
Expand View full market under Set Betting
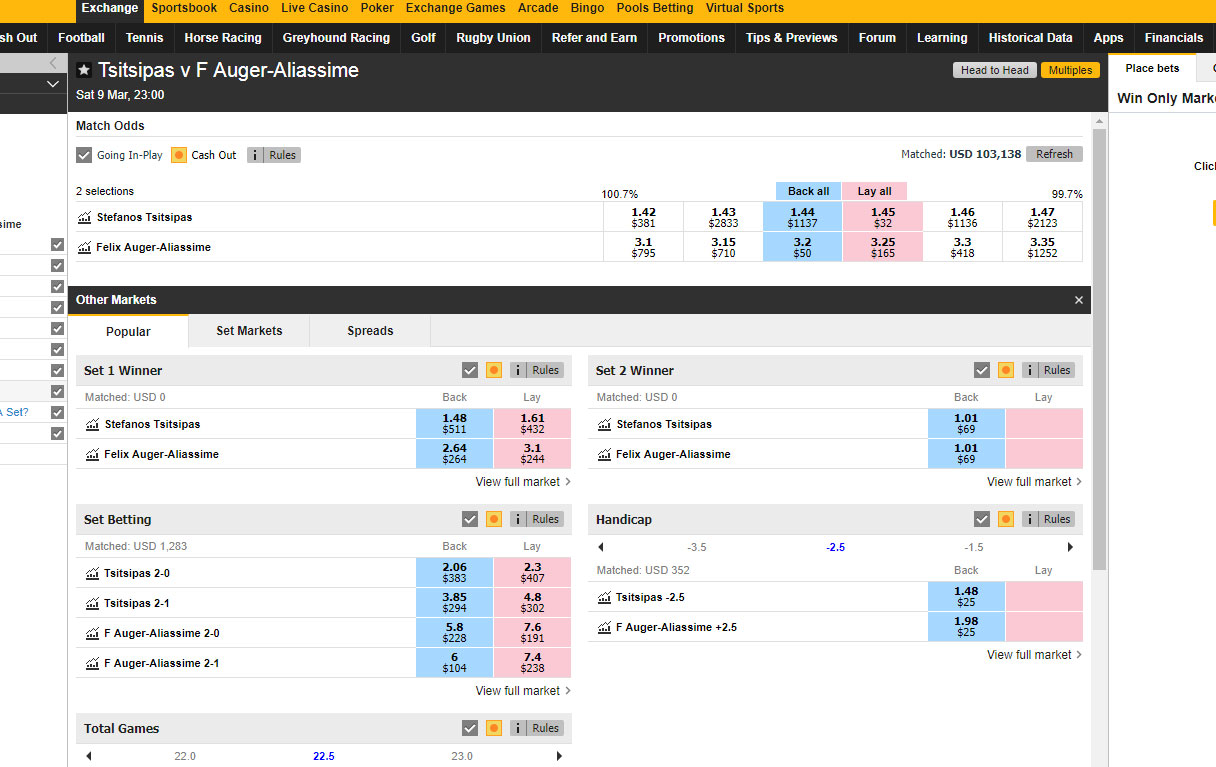[523, 691]
